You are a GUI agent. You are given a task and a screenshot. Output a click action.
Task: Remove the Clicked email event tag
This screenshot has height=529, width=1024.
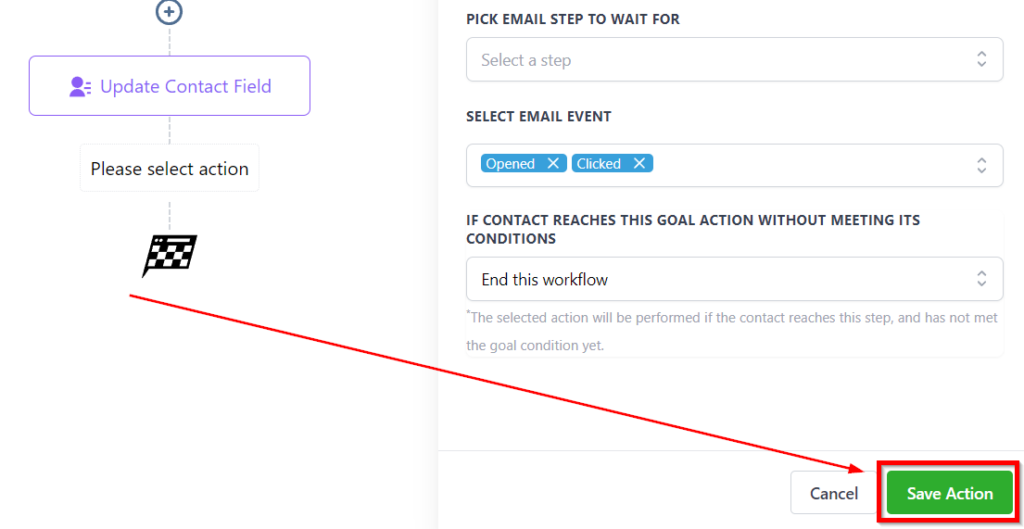click(x=639, y=164)
